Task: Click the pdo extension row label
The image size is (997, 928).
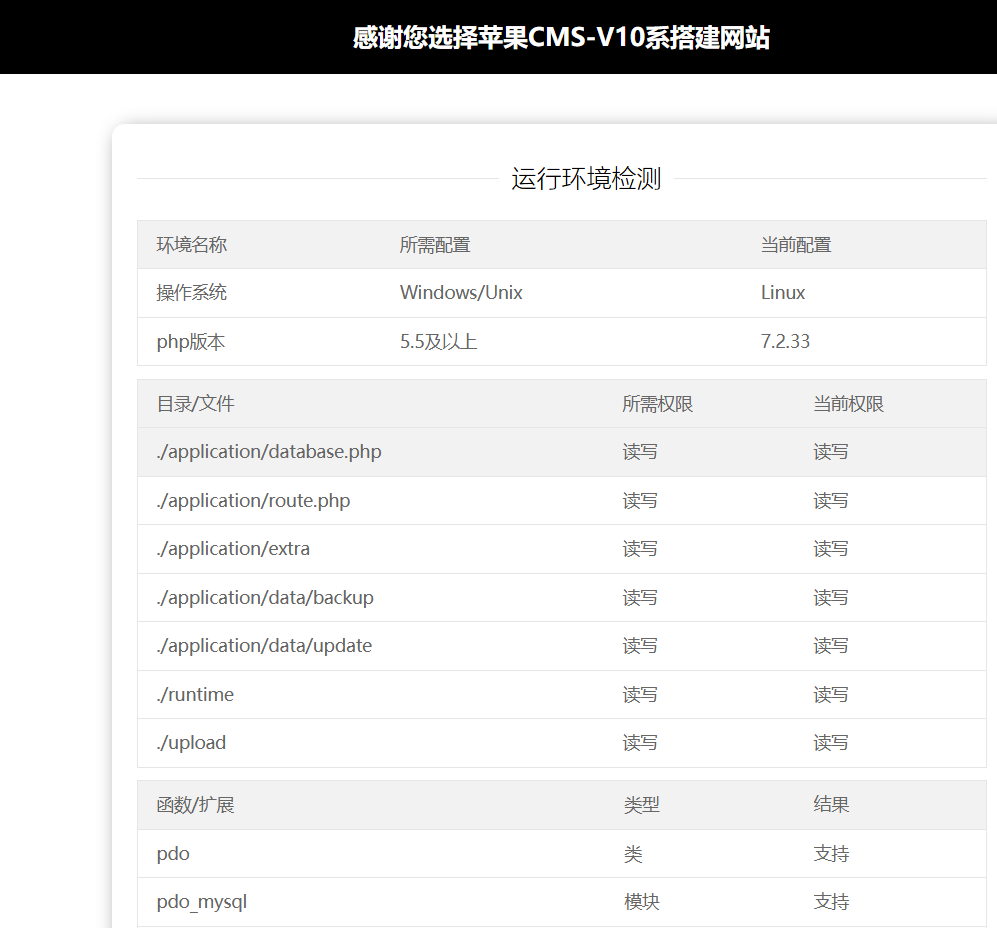Action: [x=173, y=854]
